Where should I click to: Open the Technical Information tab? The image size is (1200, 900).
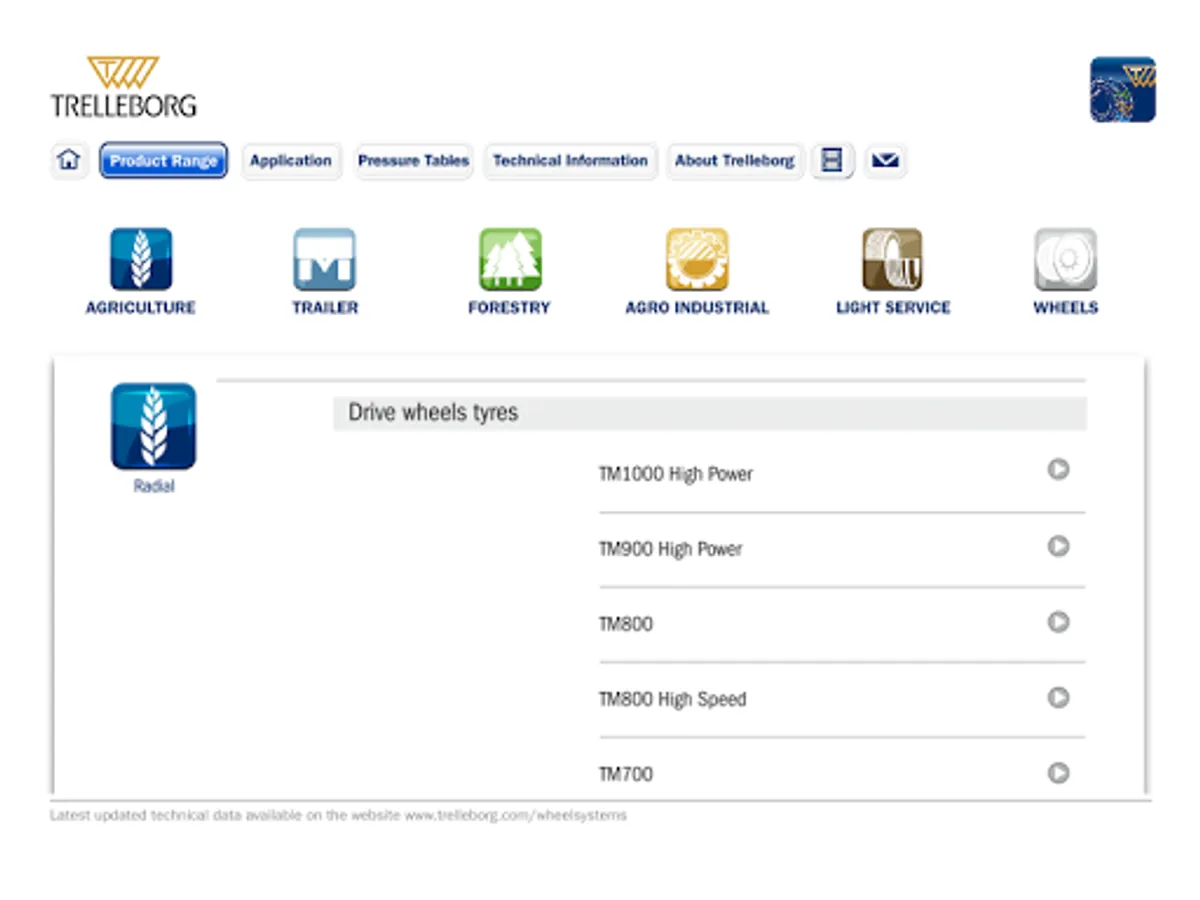pyautogui.click(x=570, y=160)
